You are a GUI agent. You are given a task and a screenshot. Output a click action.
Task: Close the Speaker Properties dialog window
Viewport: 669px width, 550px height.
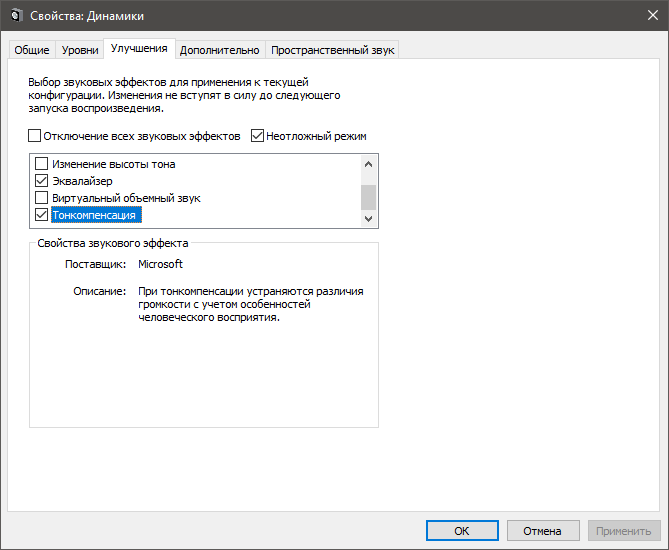pyautogui.click(x=645, y=14)
